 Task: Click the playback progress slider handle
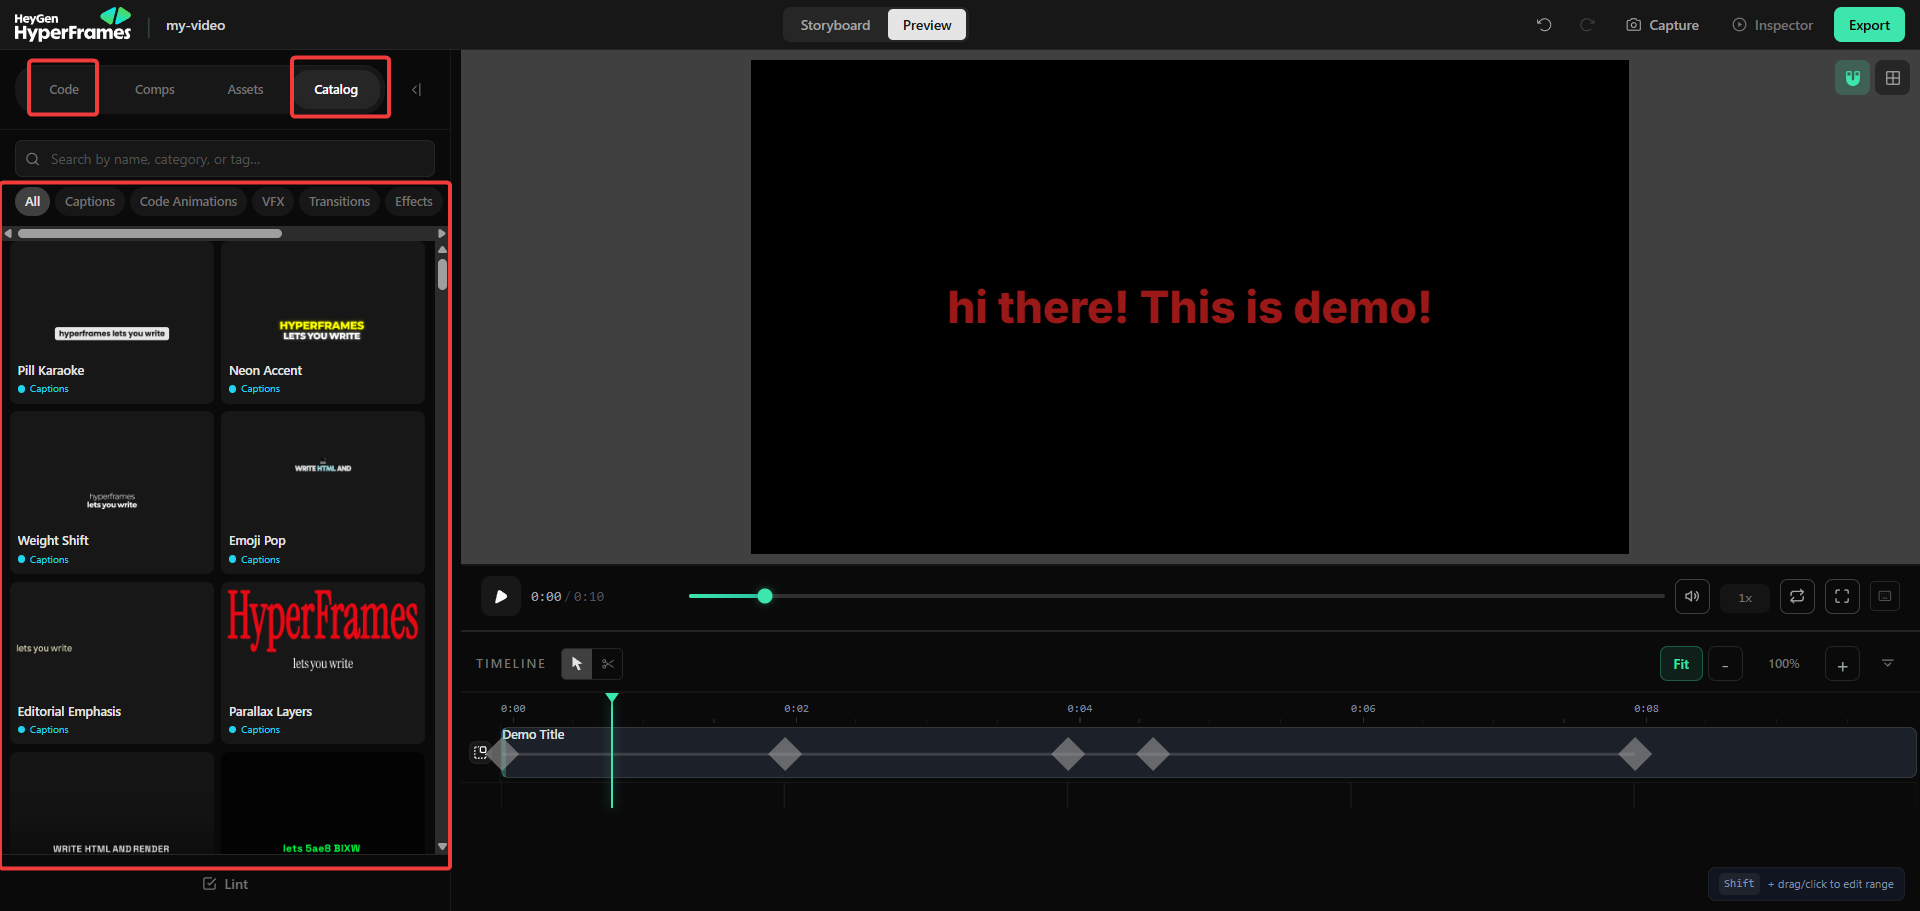(765, 596)
